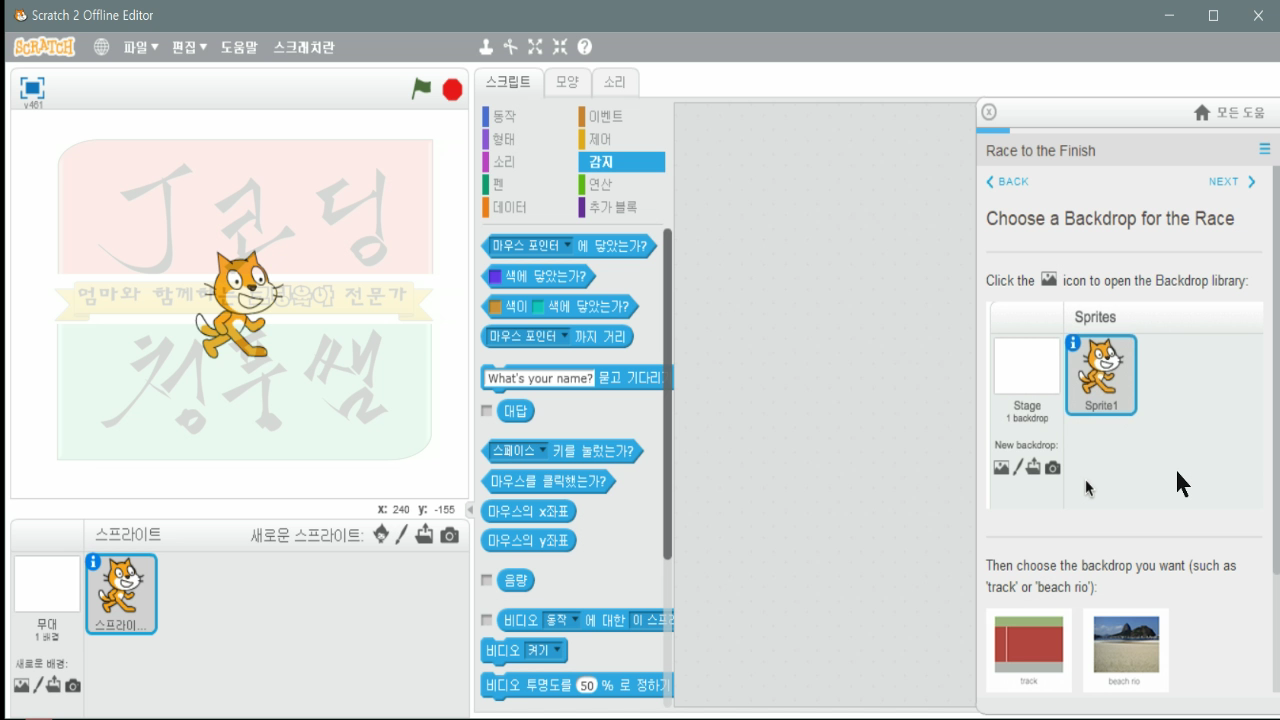The width and height of the screenshot is (1280, 720).
Task: Select the 감지 block category
Action: tap(621, 162)
